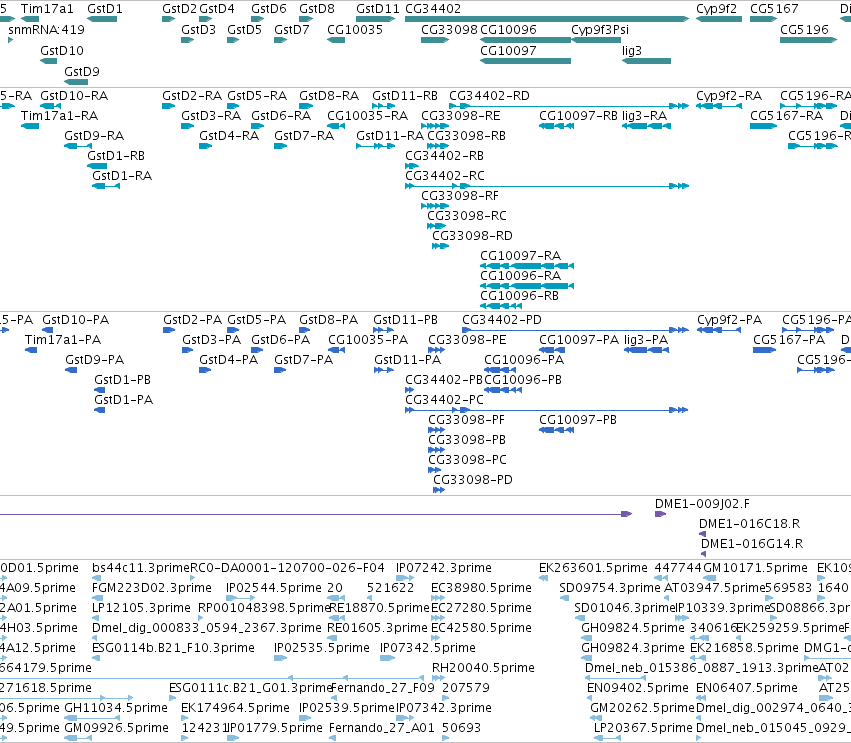Viewport: 851px width, 743px height.
Task: Open the GstD1-RB transcript label
Action: point(116,156)
